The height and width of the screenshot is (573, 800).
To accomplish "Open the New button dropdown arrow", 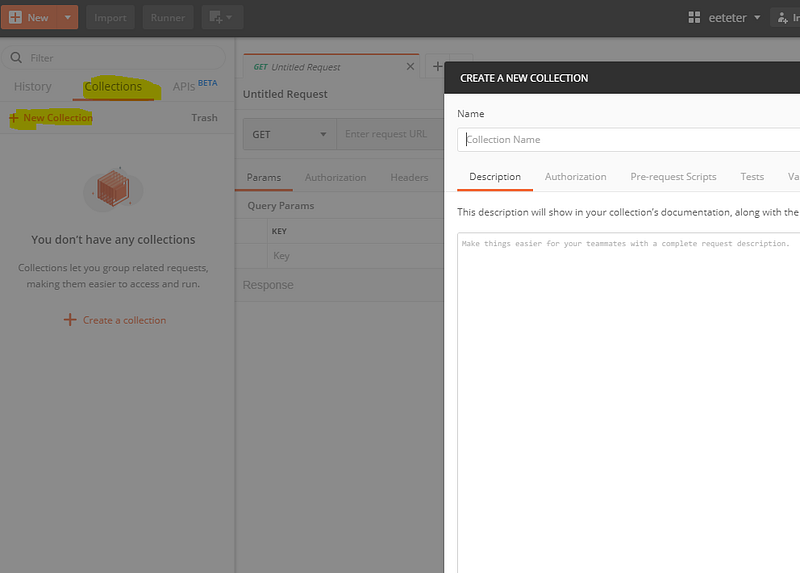I will point(67,17).
